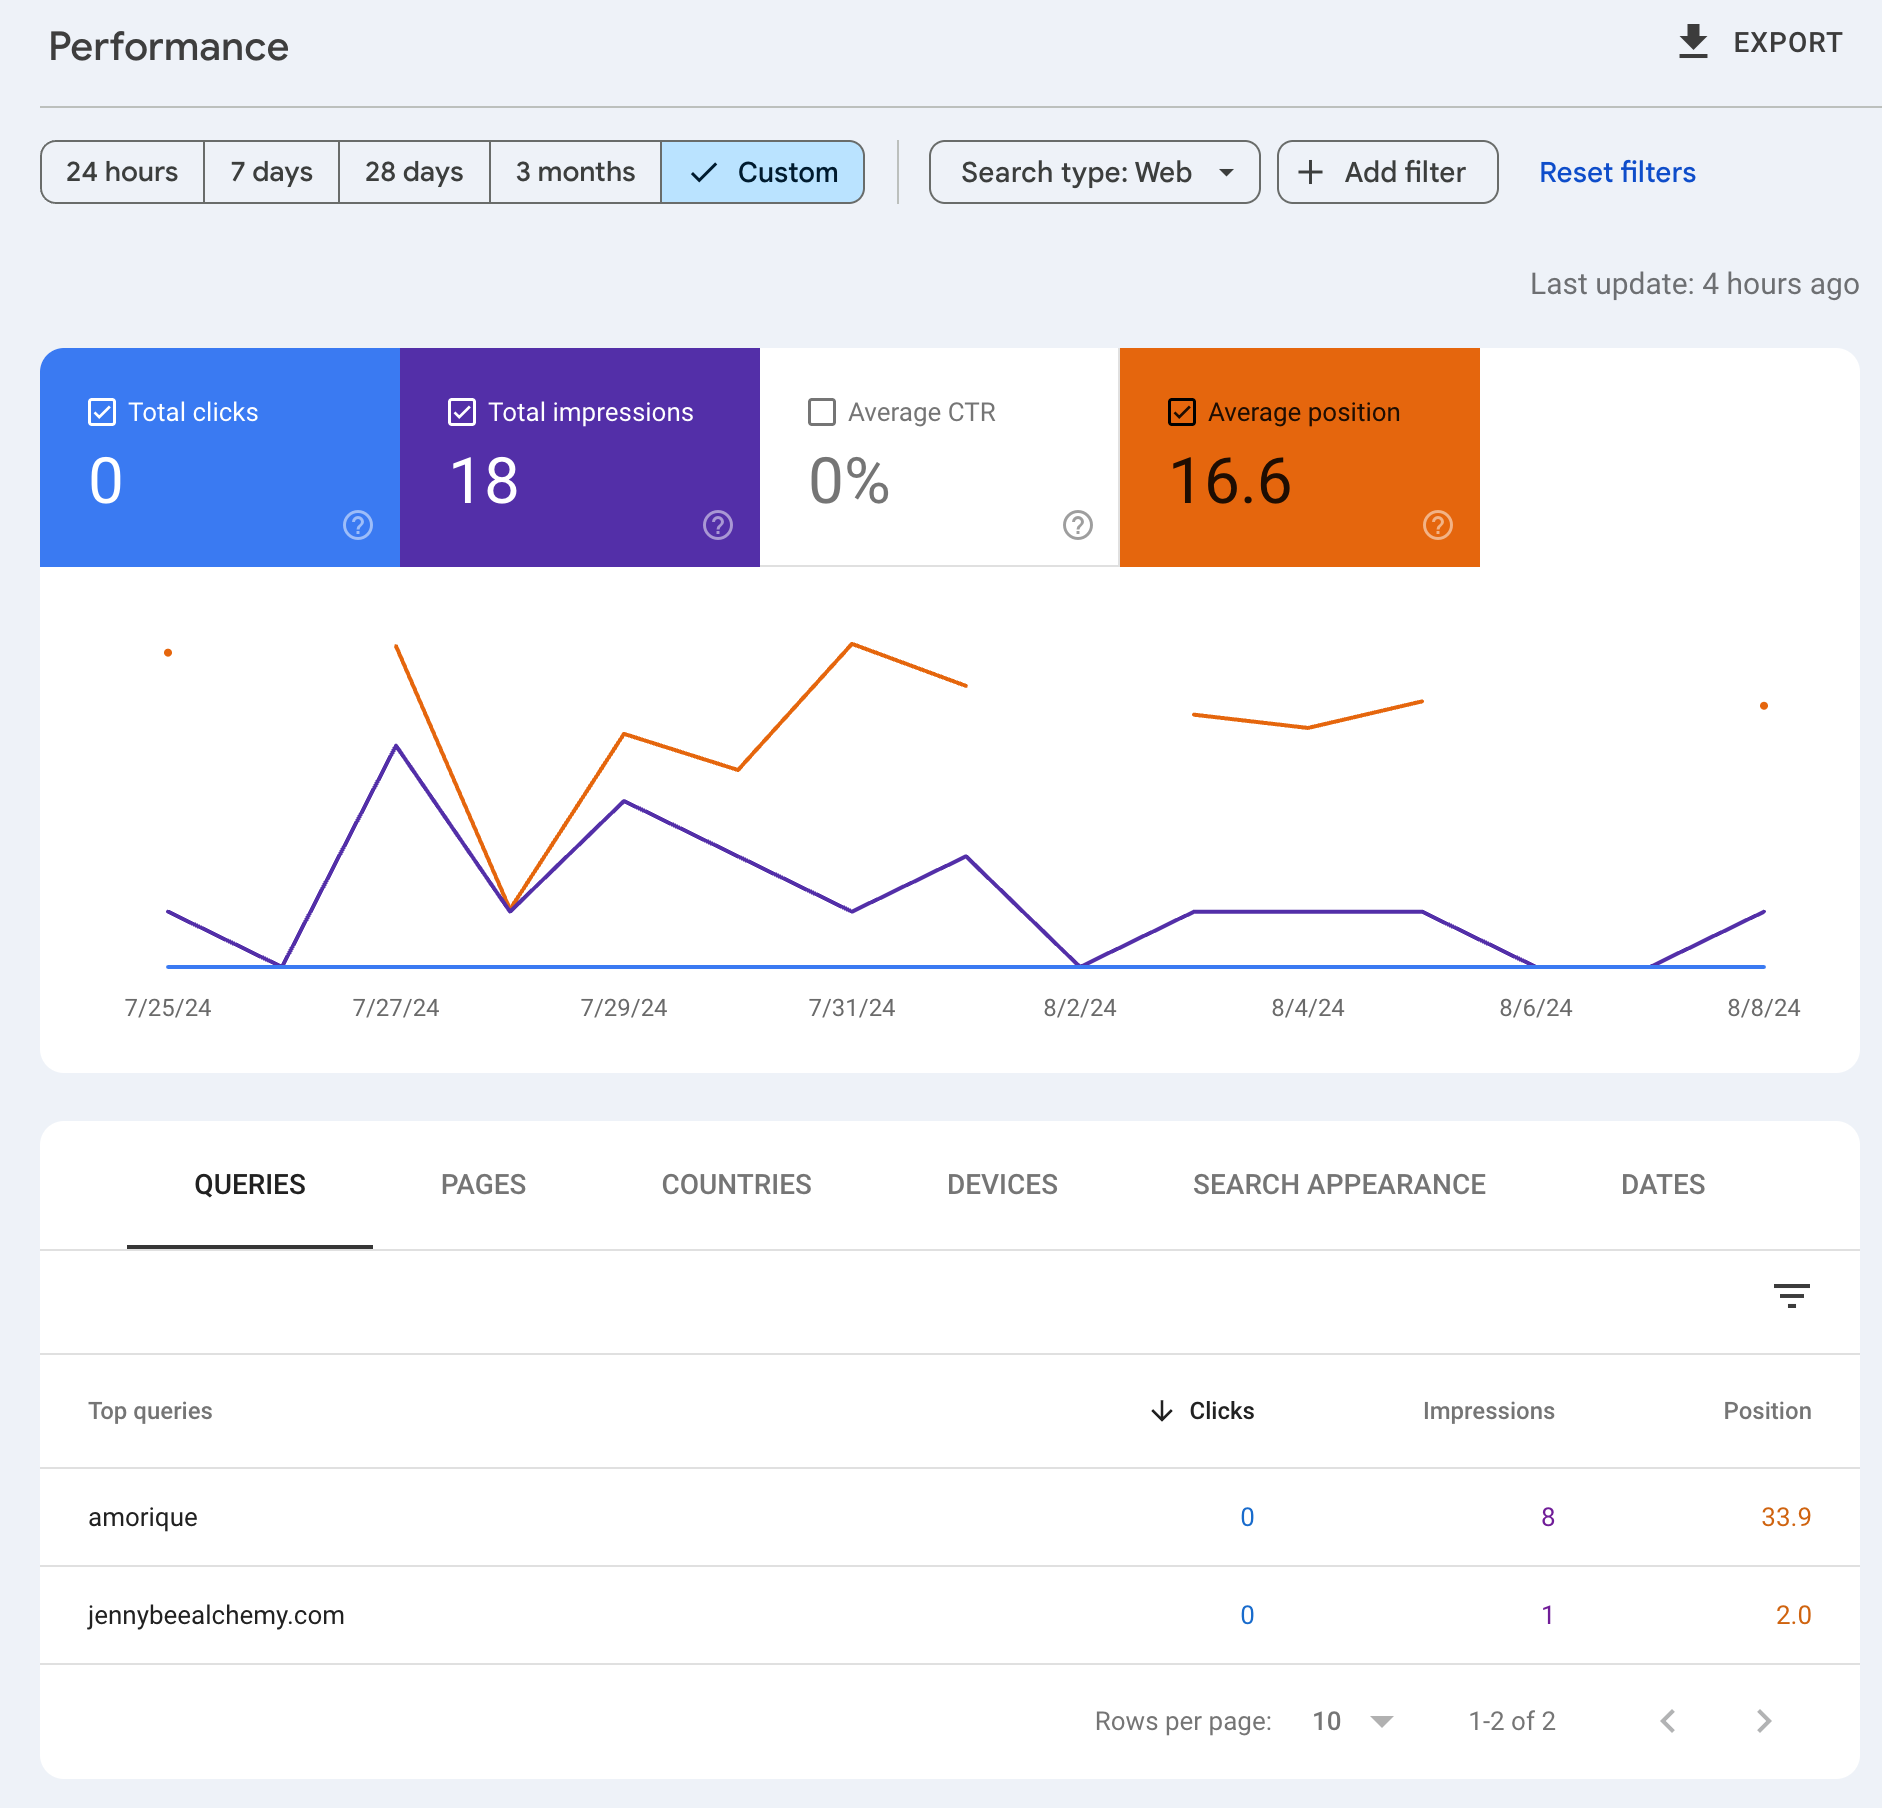Click the sort arrow beside Clicks
Viewport: 1882px width, 1808px height.
[x=1161, y=1411]
